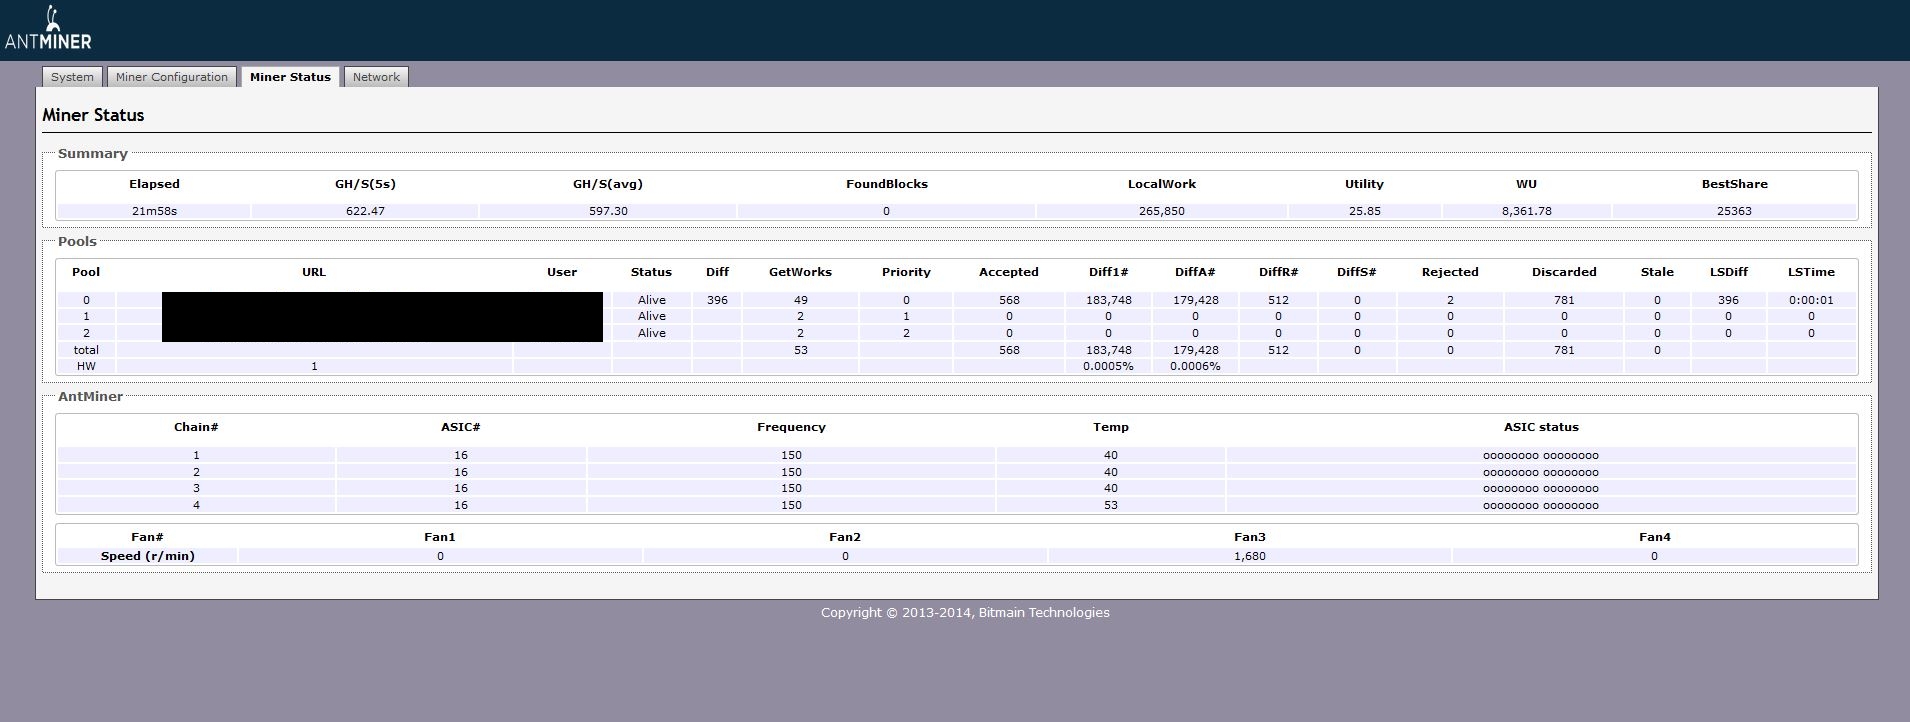Click chain 4 temperature value 53
This screenshot has height=722, width=1910.
coord(1110,505)
